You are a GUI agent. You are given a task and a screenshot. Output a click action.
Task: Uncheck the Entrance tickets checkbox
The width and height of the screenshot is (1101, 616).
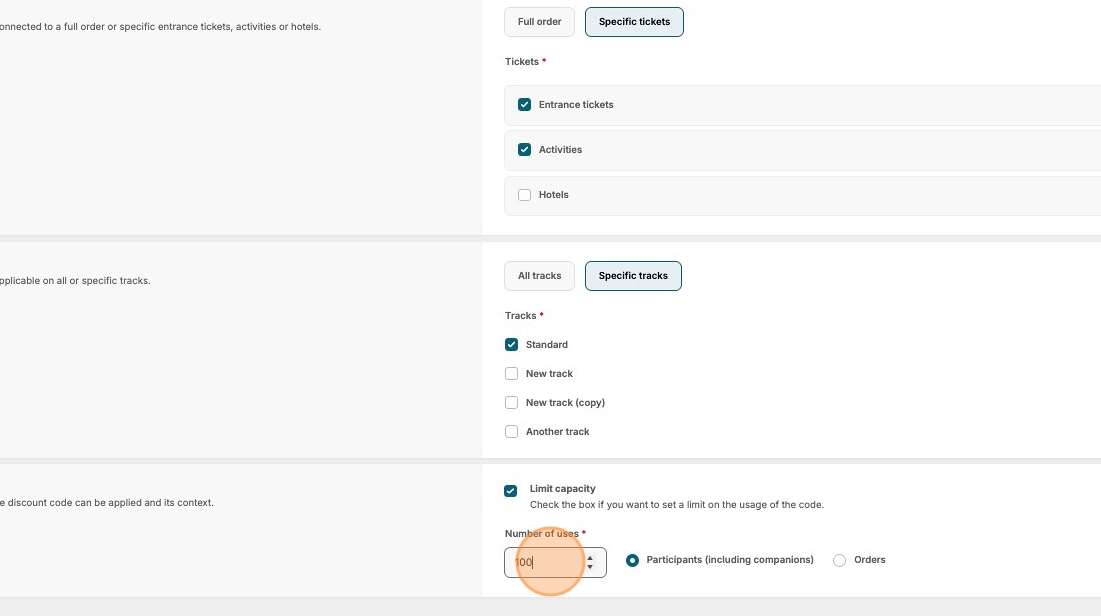point(524,105)
